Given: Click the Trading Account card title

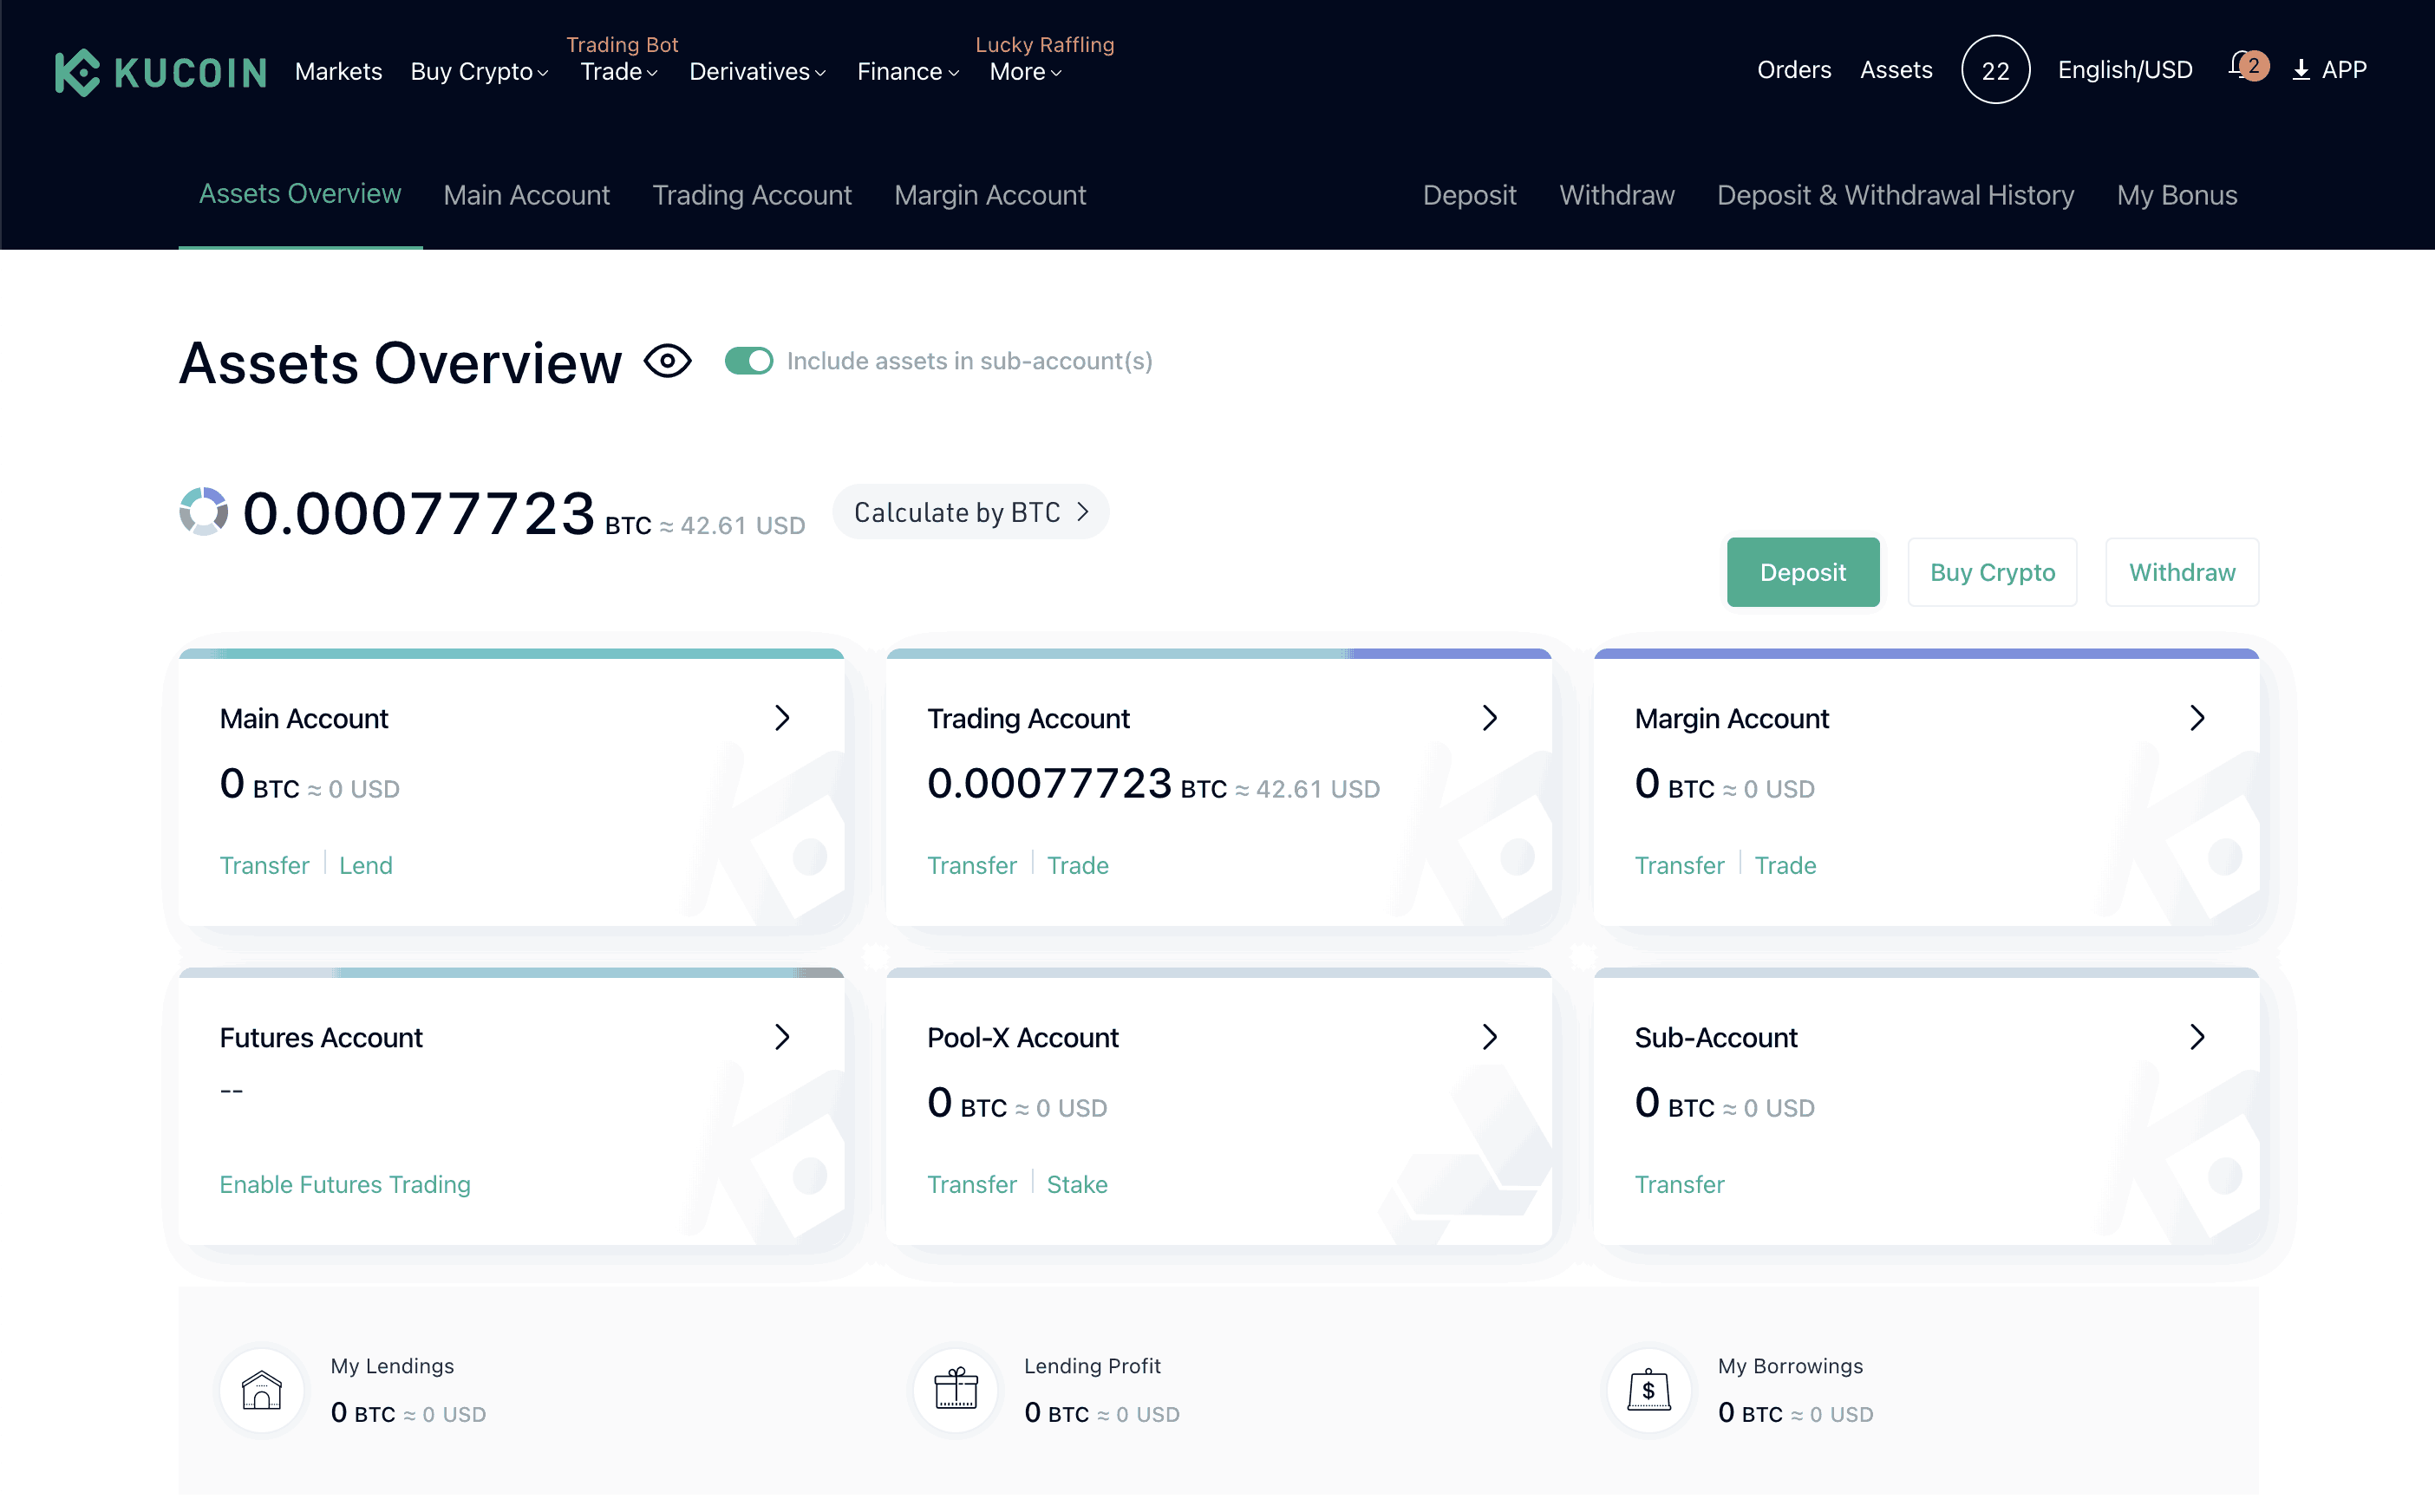Looking at the screenshot, I should coord(1028,718).
